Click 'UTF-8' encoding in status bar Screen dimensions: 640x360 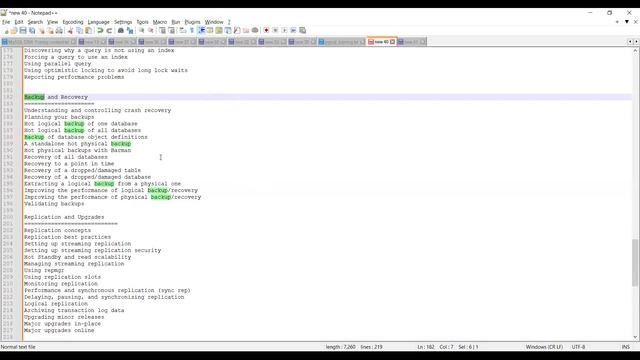coord(578,347)
